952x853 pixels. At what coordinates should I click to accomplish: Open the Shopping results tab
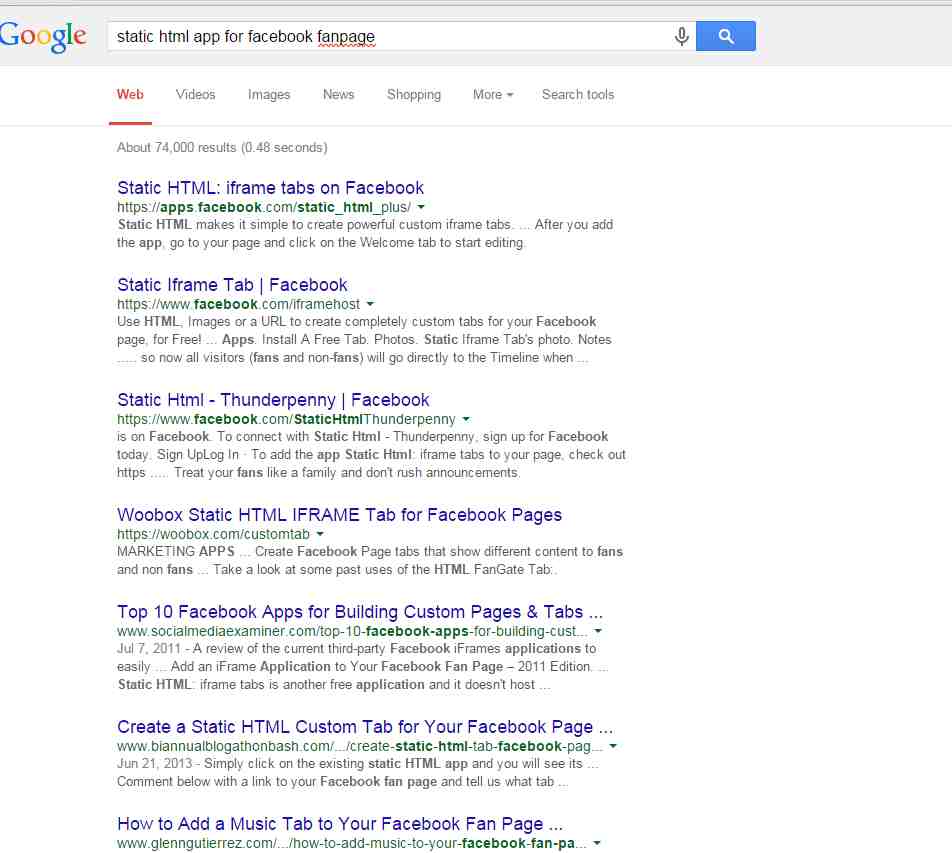click(413, 95)
